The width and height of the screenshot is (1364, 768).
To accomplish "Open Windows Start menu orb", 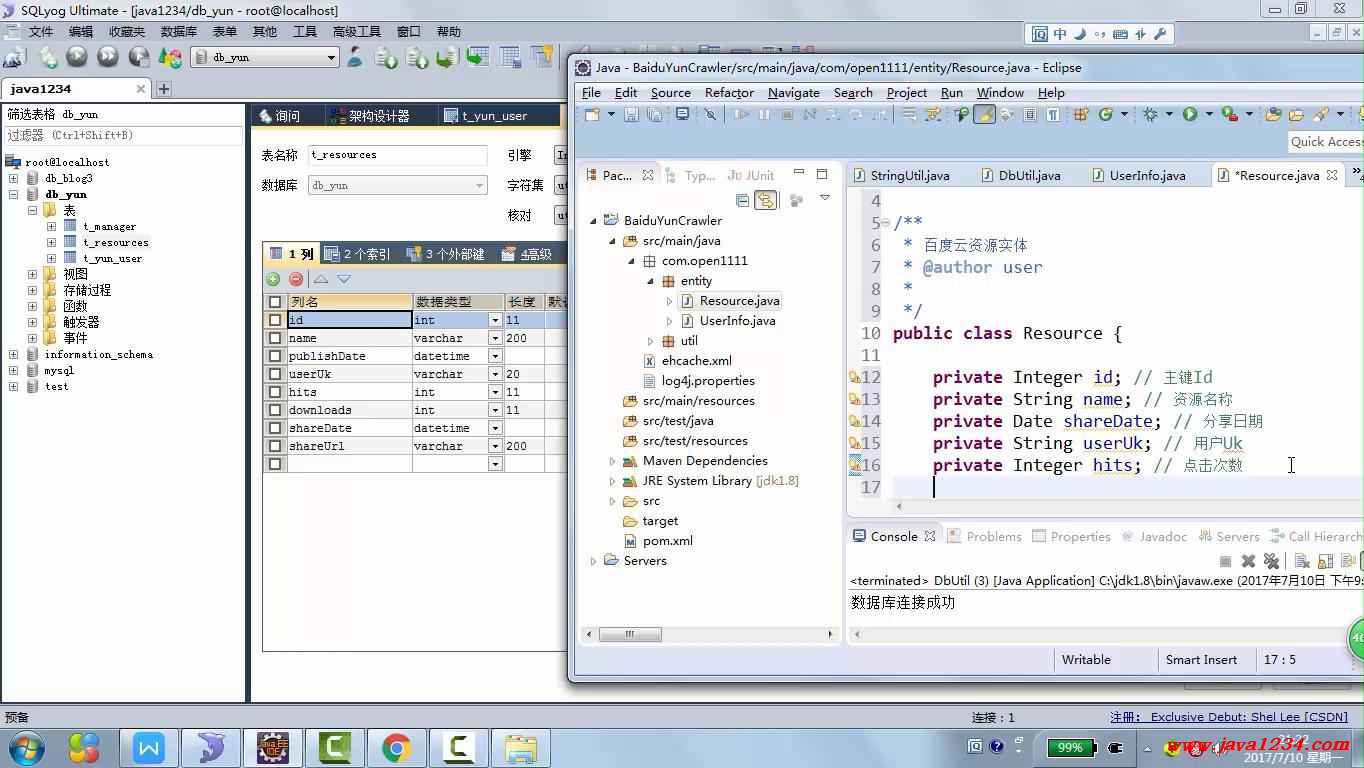I will click(26, 748).
